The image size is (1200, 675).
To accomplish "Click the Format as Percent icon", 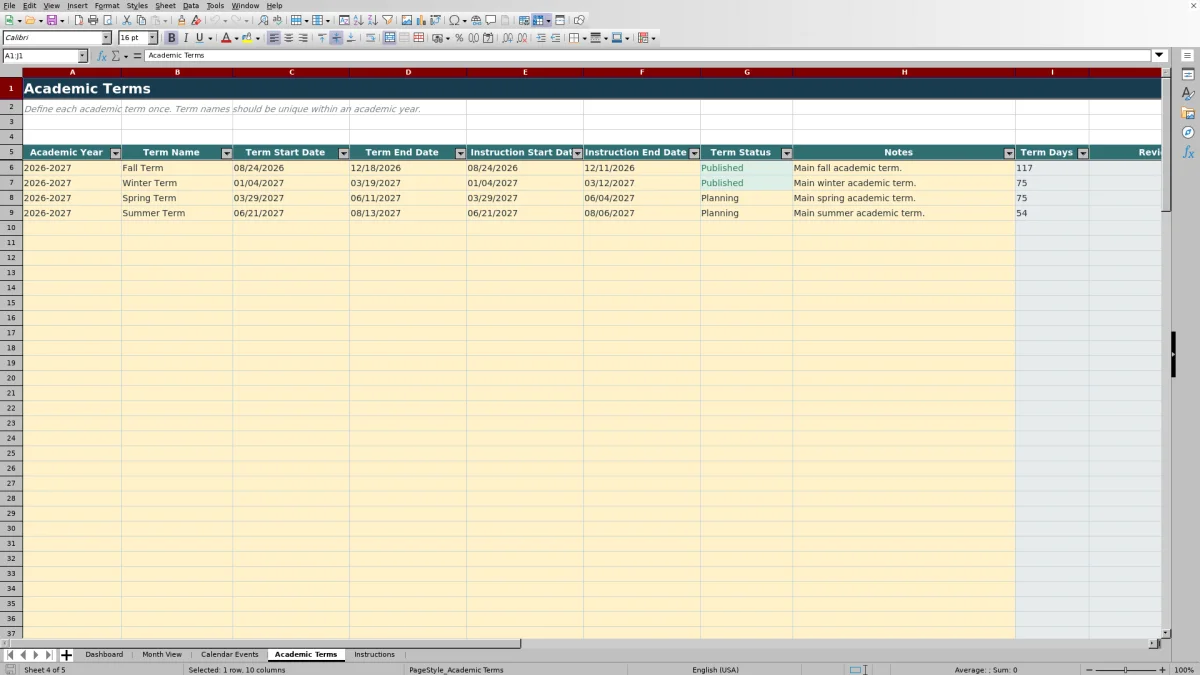I will (x=459, y=38).
